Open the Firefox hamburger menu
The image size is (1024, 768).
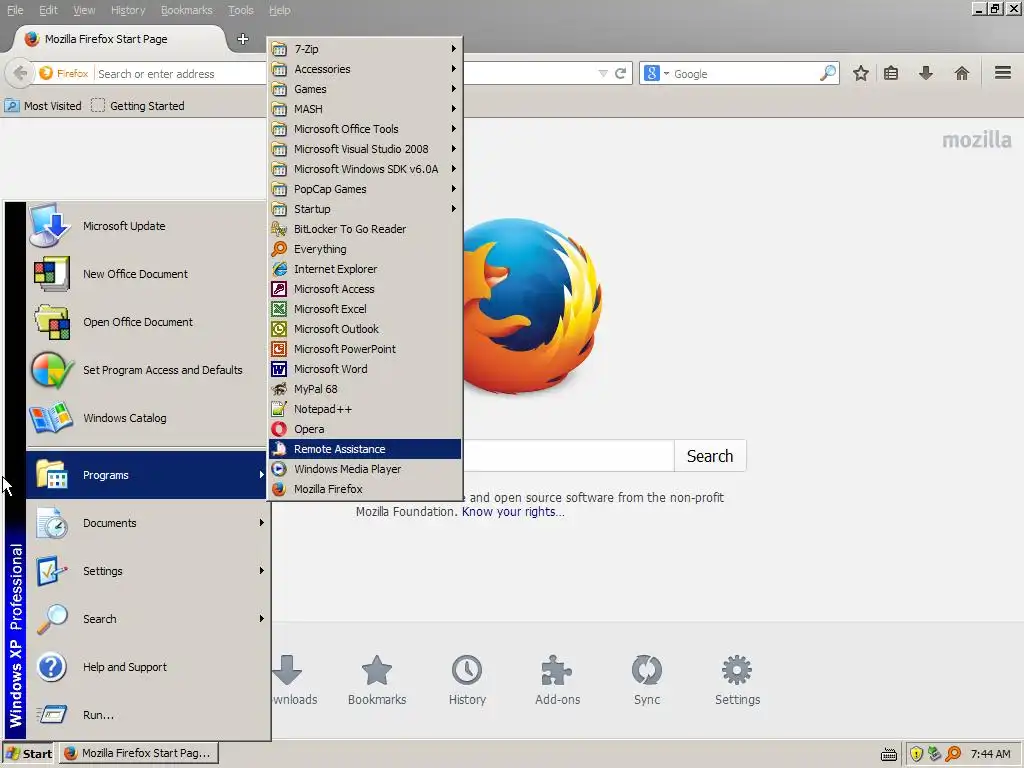point(1003,73)
